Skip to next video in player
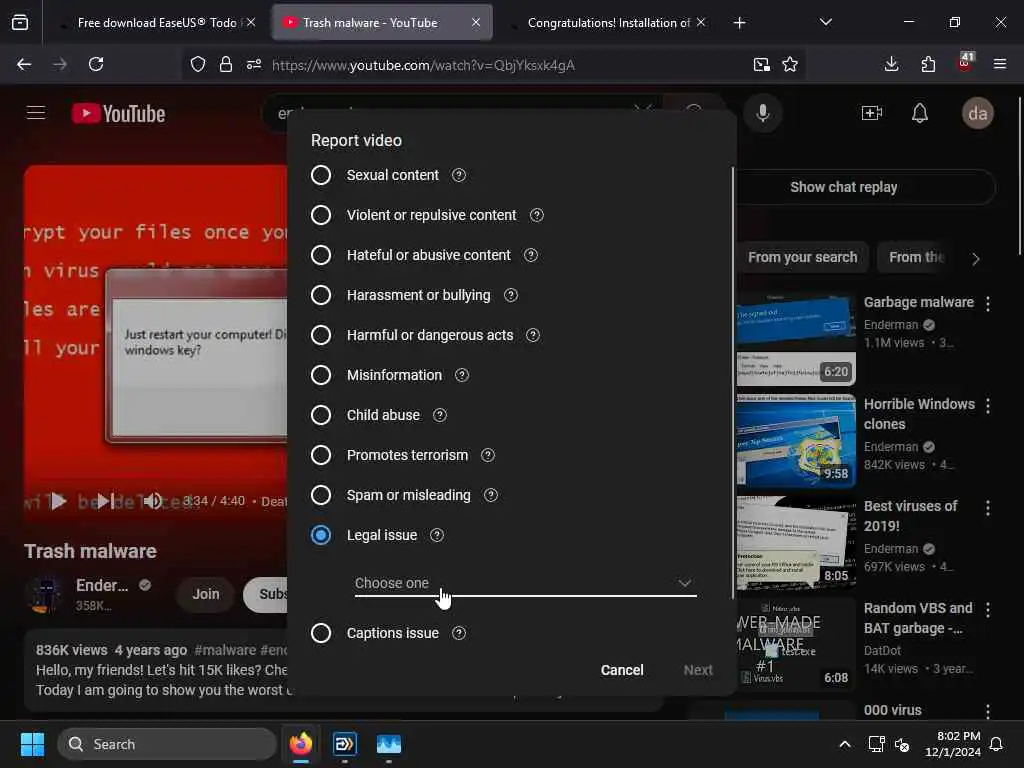This screenshot has height=768, width=1024. (106, 501)
